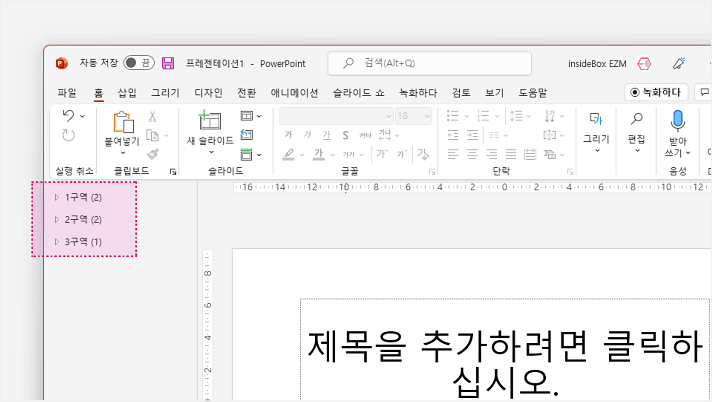
Task: Click the cut scissors icon
Action: coord(152,116)
